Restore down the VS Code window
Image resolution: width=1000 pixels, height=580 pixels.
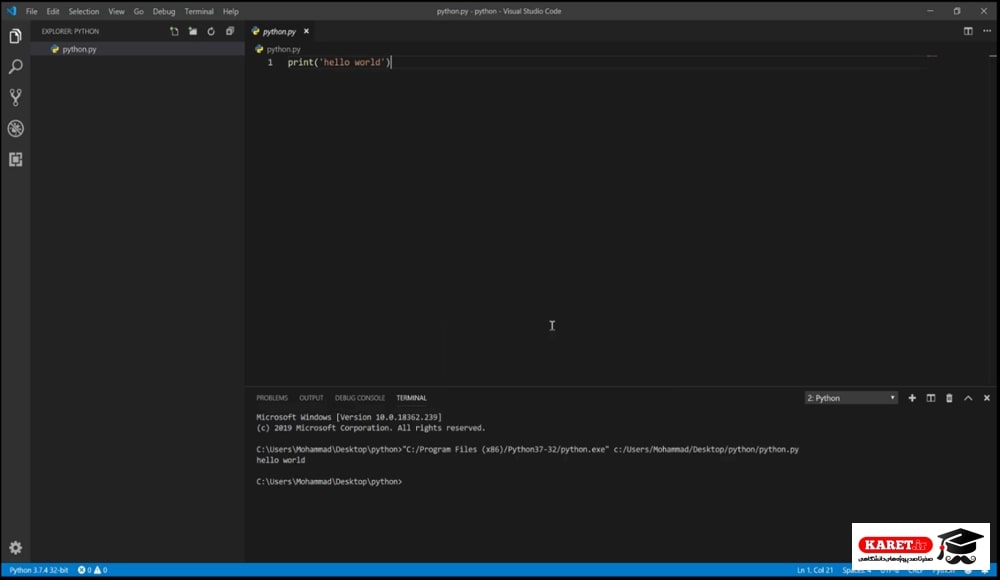(957, 11)
